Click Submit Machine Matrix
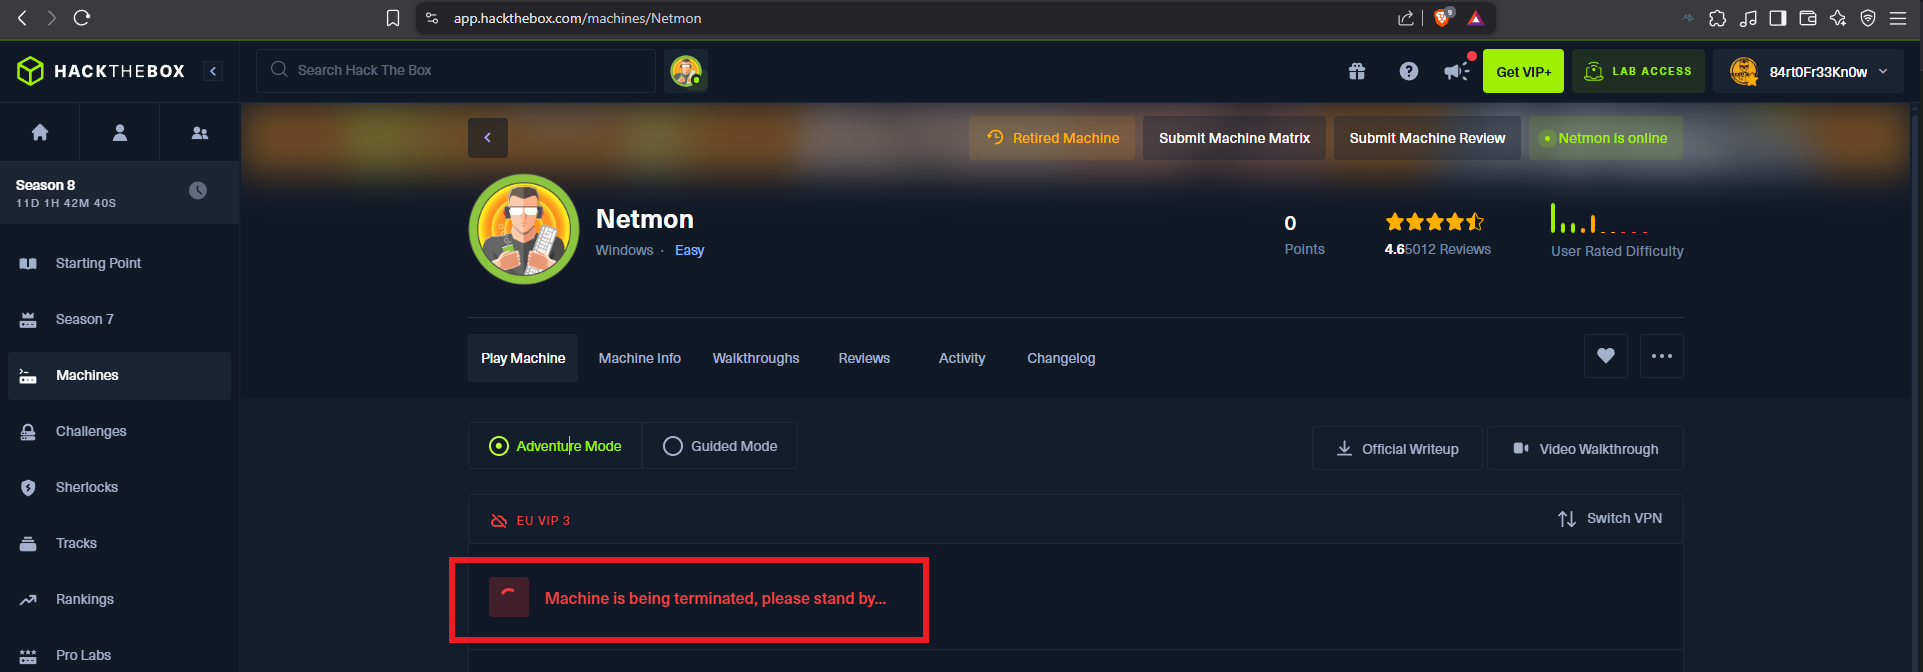This screenshot has height=672, width=1923. pyautogui.click(x=1234, y=138)
